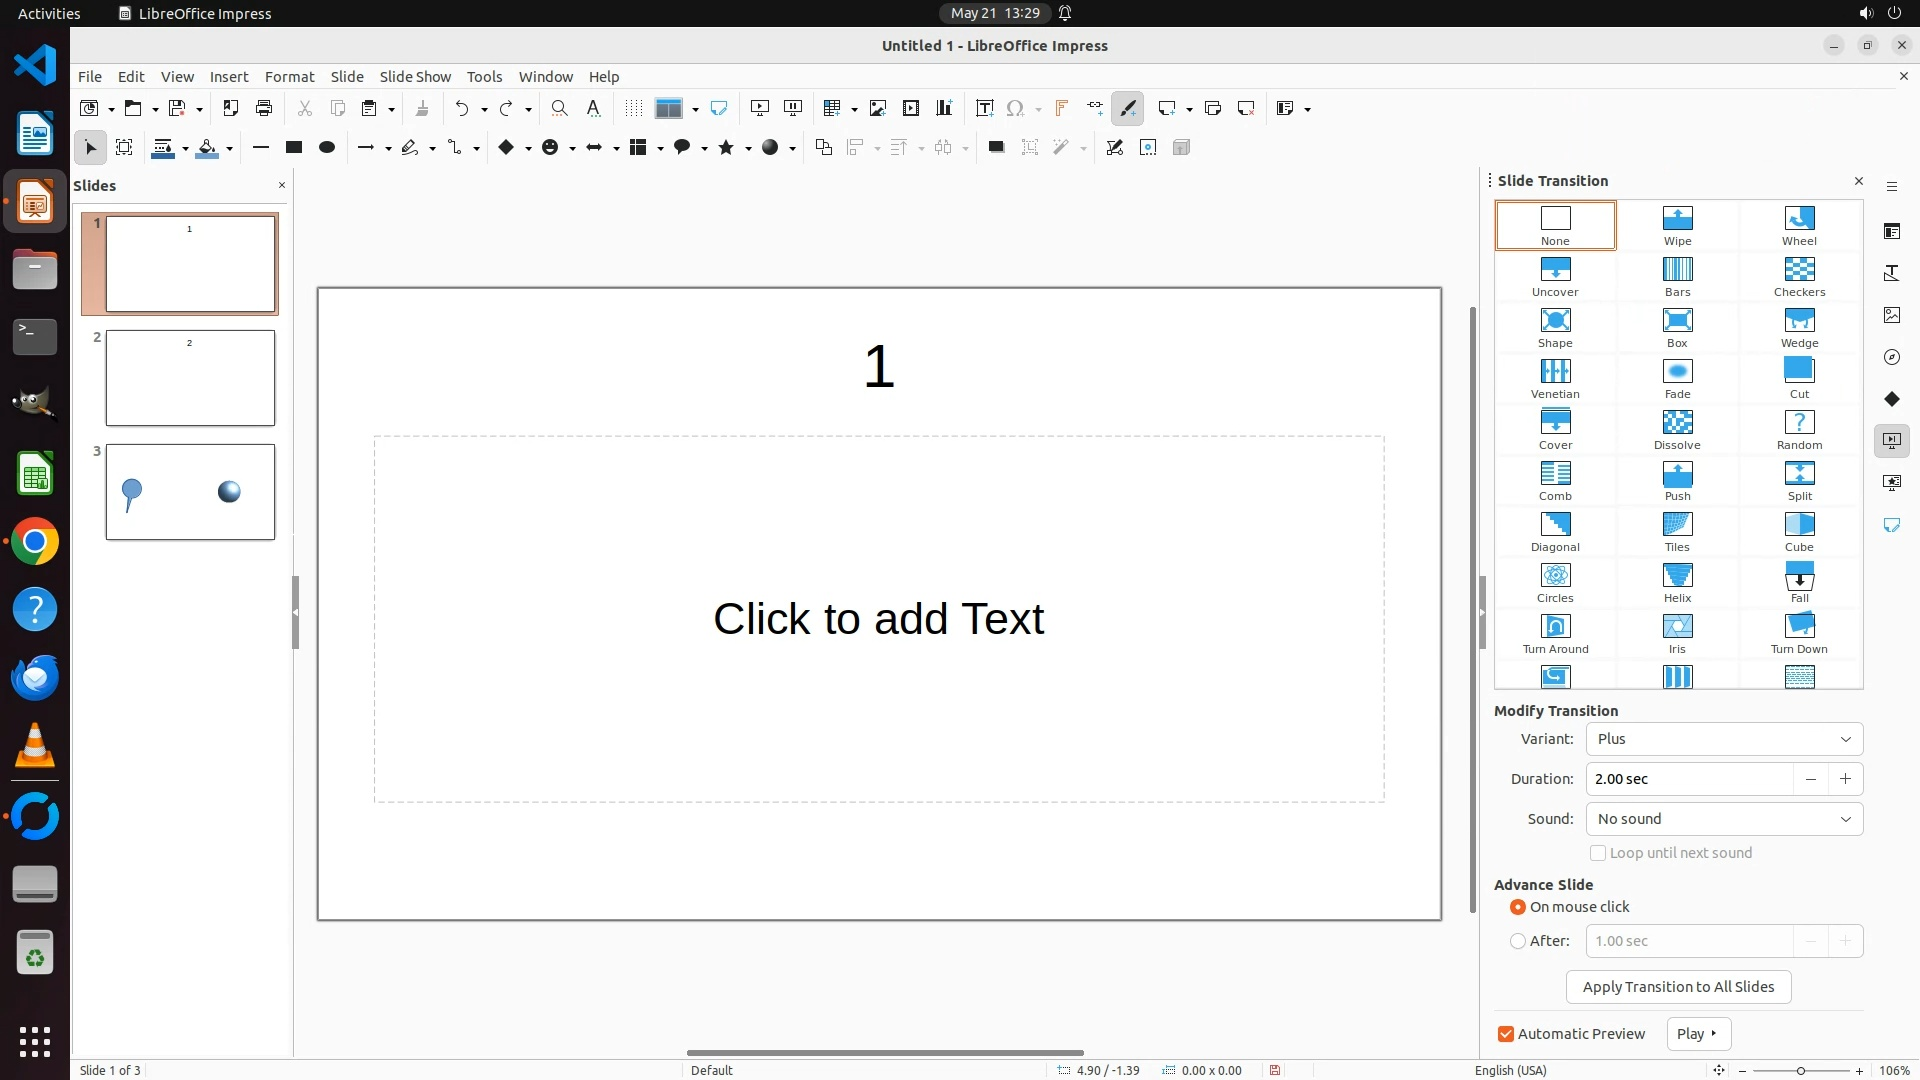Click the Print icon in toolbar
The height and width of the screenshot is (1080, 1920).
[264, 108]
